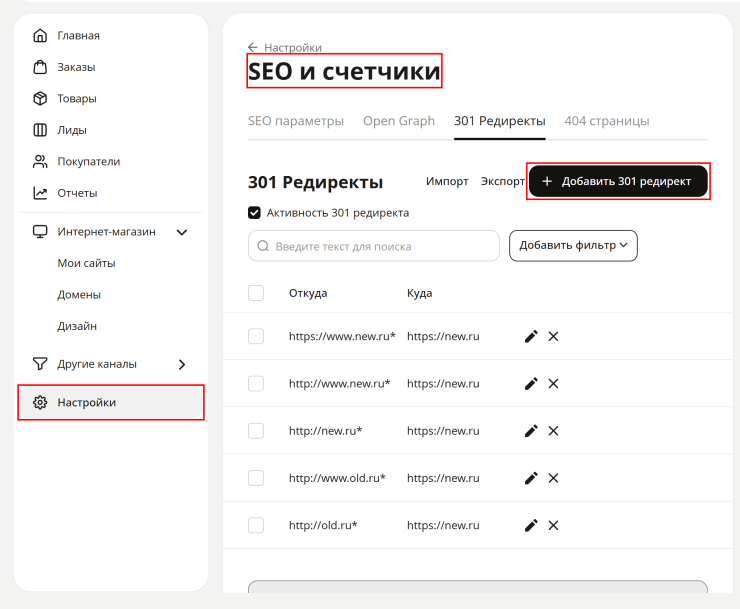740x609 pixels.
Task: Open Заказы in the sidebar menu
Action: click(76, 67)
